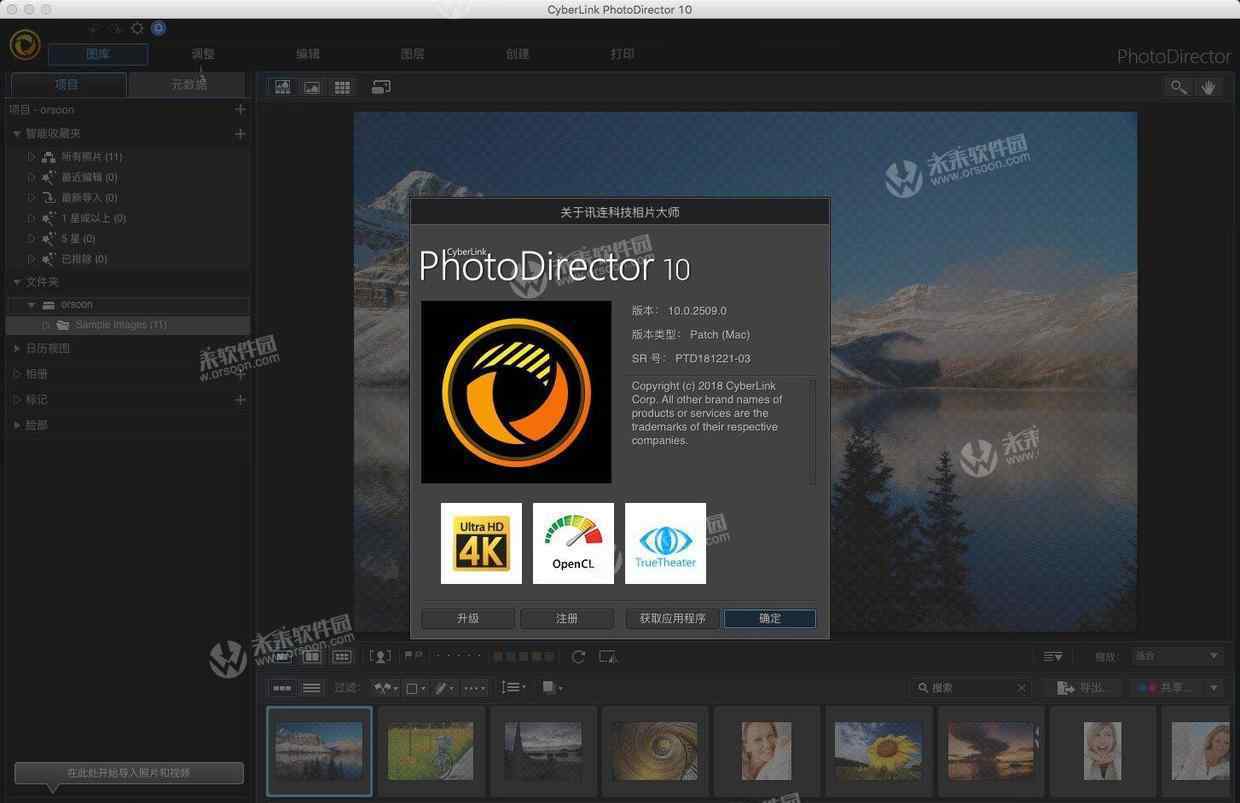Select the spiral staircase thumbnail

pyautogui.click(x=655, y=751)
